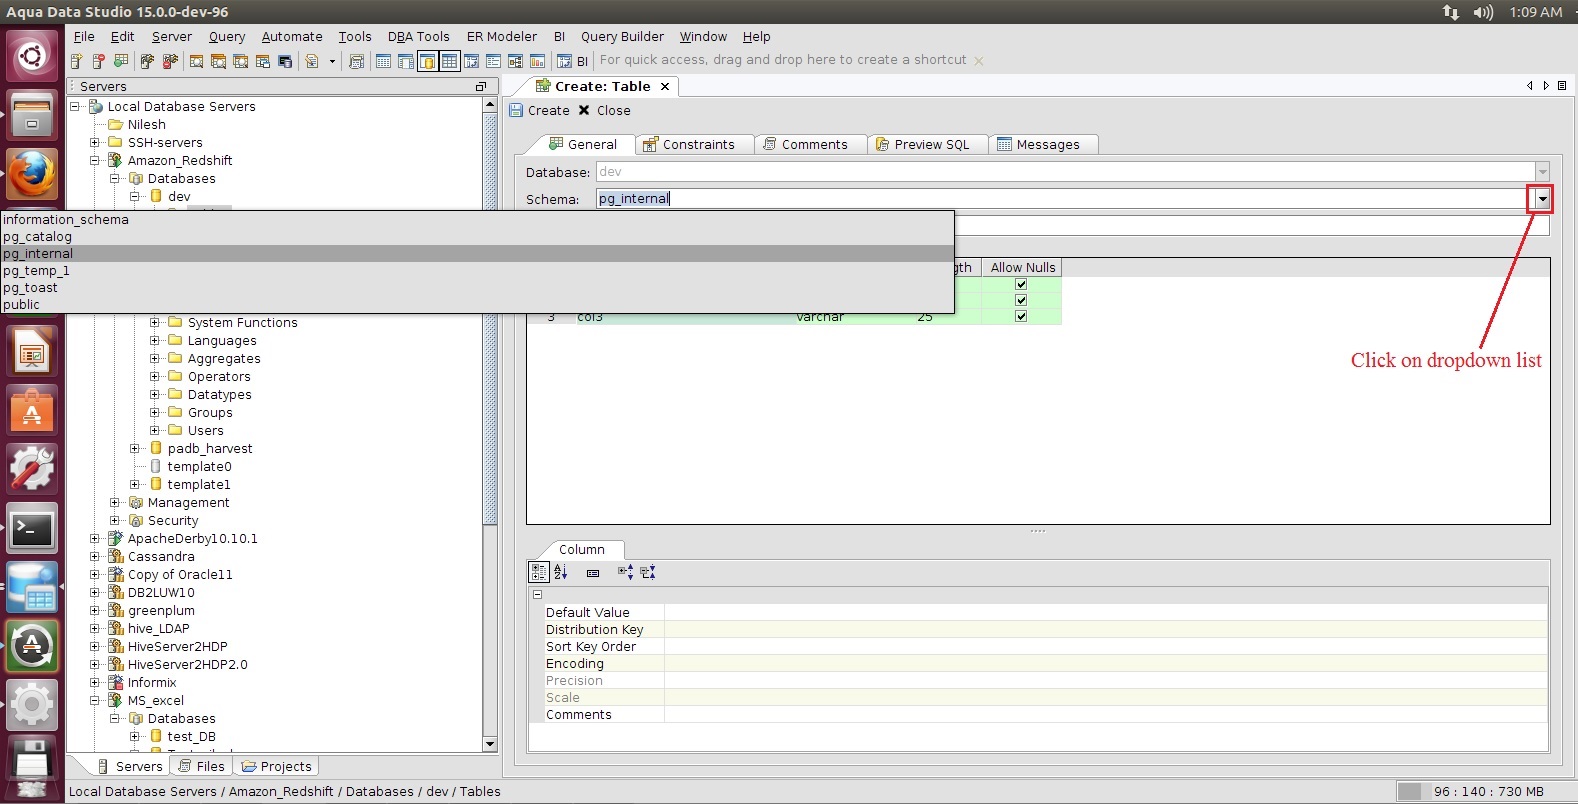Screen dimensions: 1578x804
Task: Click the Distribution Key property field
Action: point(1105,630)
